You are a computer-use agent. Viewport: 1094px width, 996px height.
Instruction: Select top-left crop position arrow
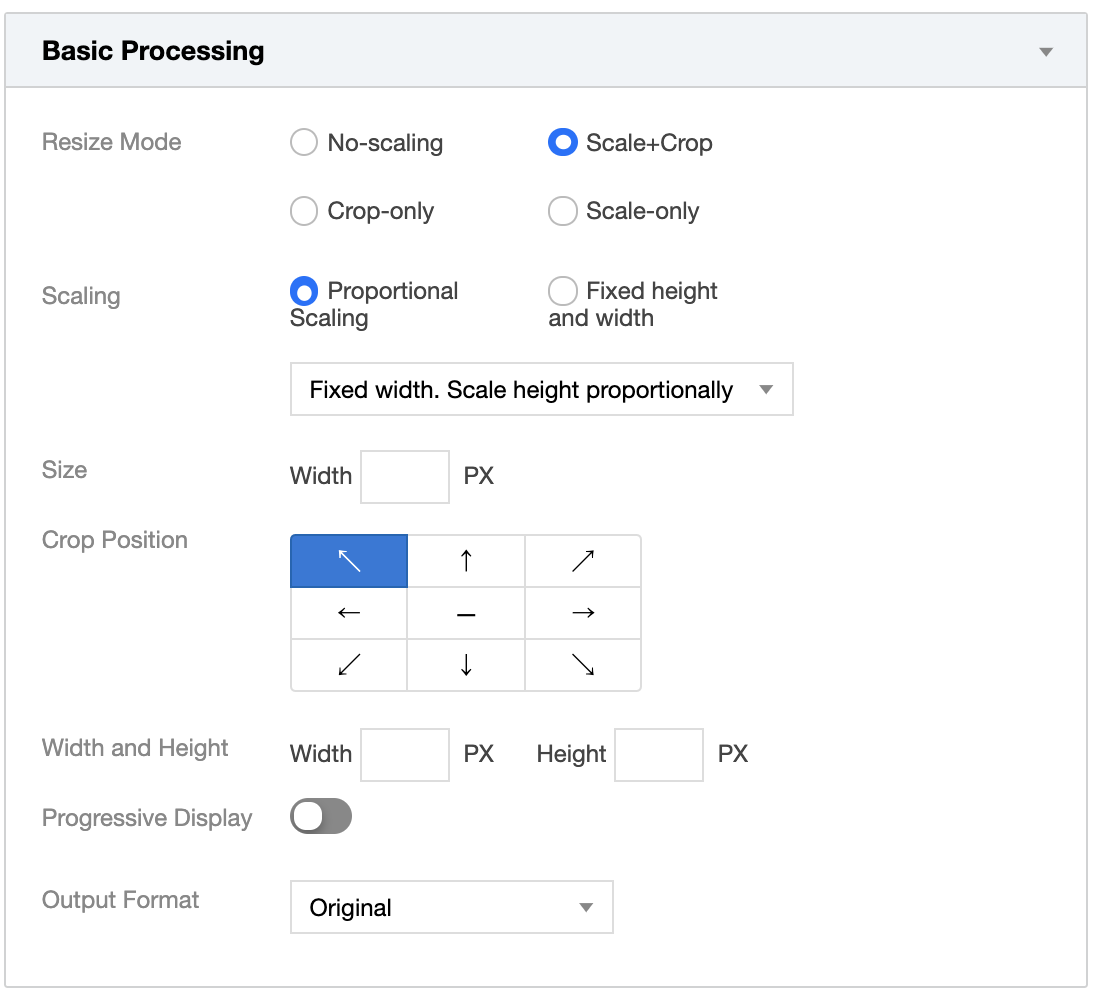click(x=349, y=561)
